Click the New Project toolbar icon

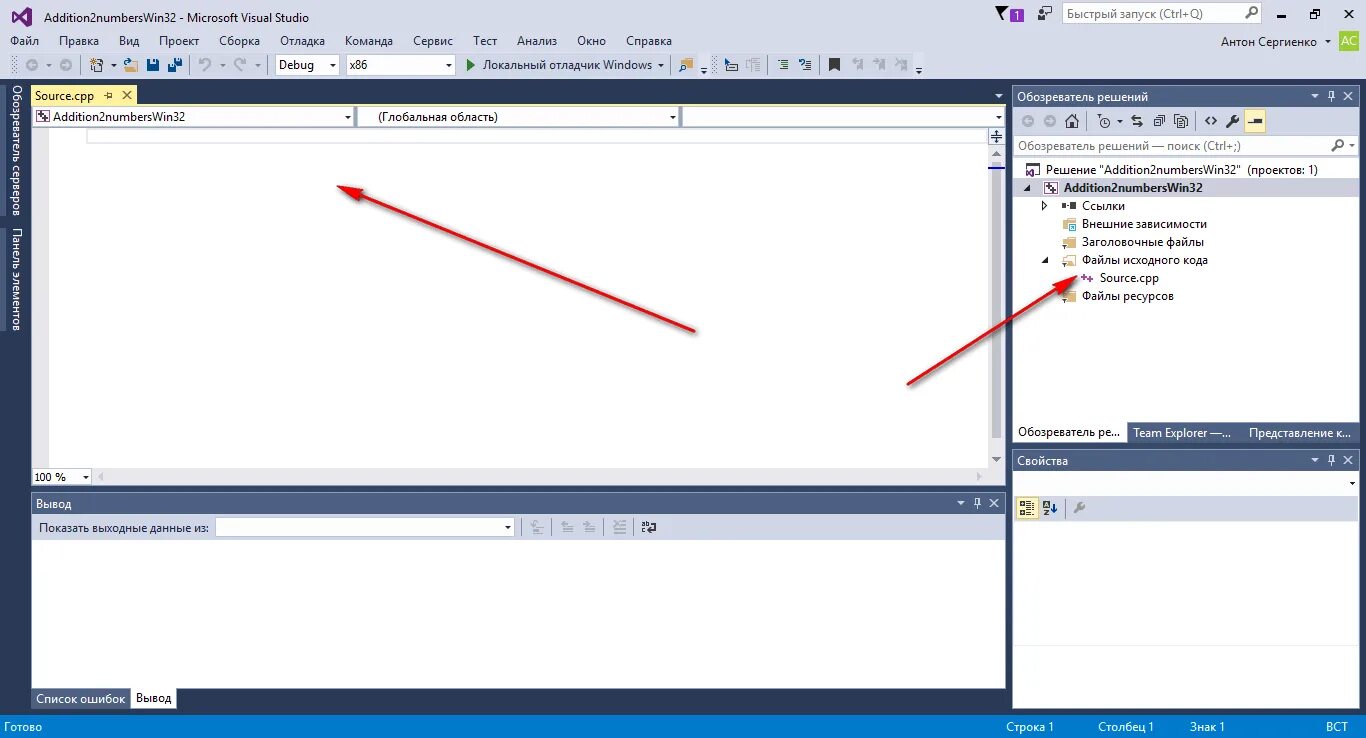(x=97, y=65)
